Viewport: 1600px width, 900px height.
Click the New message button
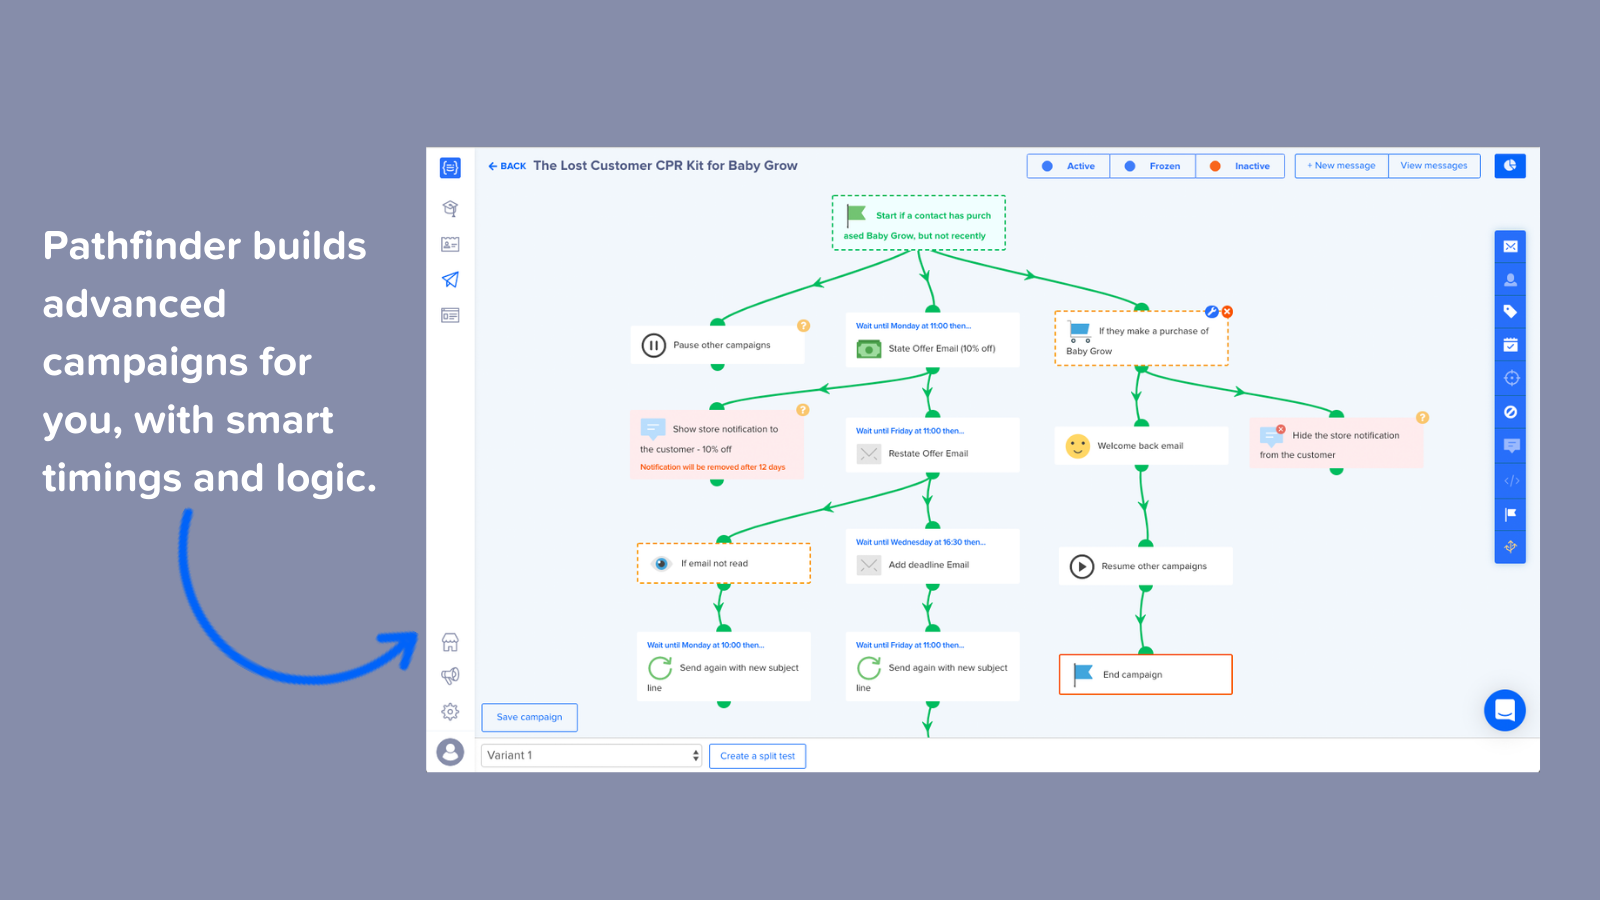click(x=1341, y=166)
